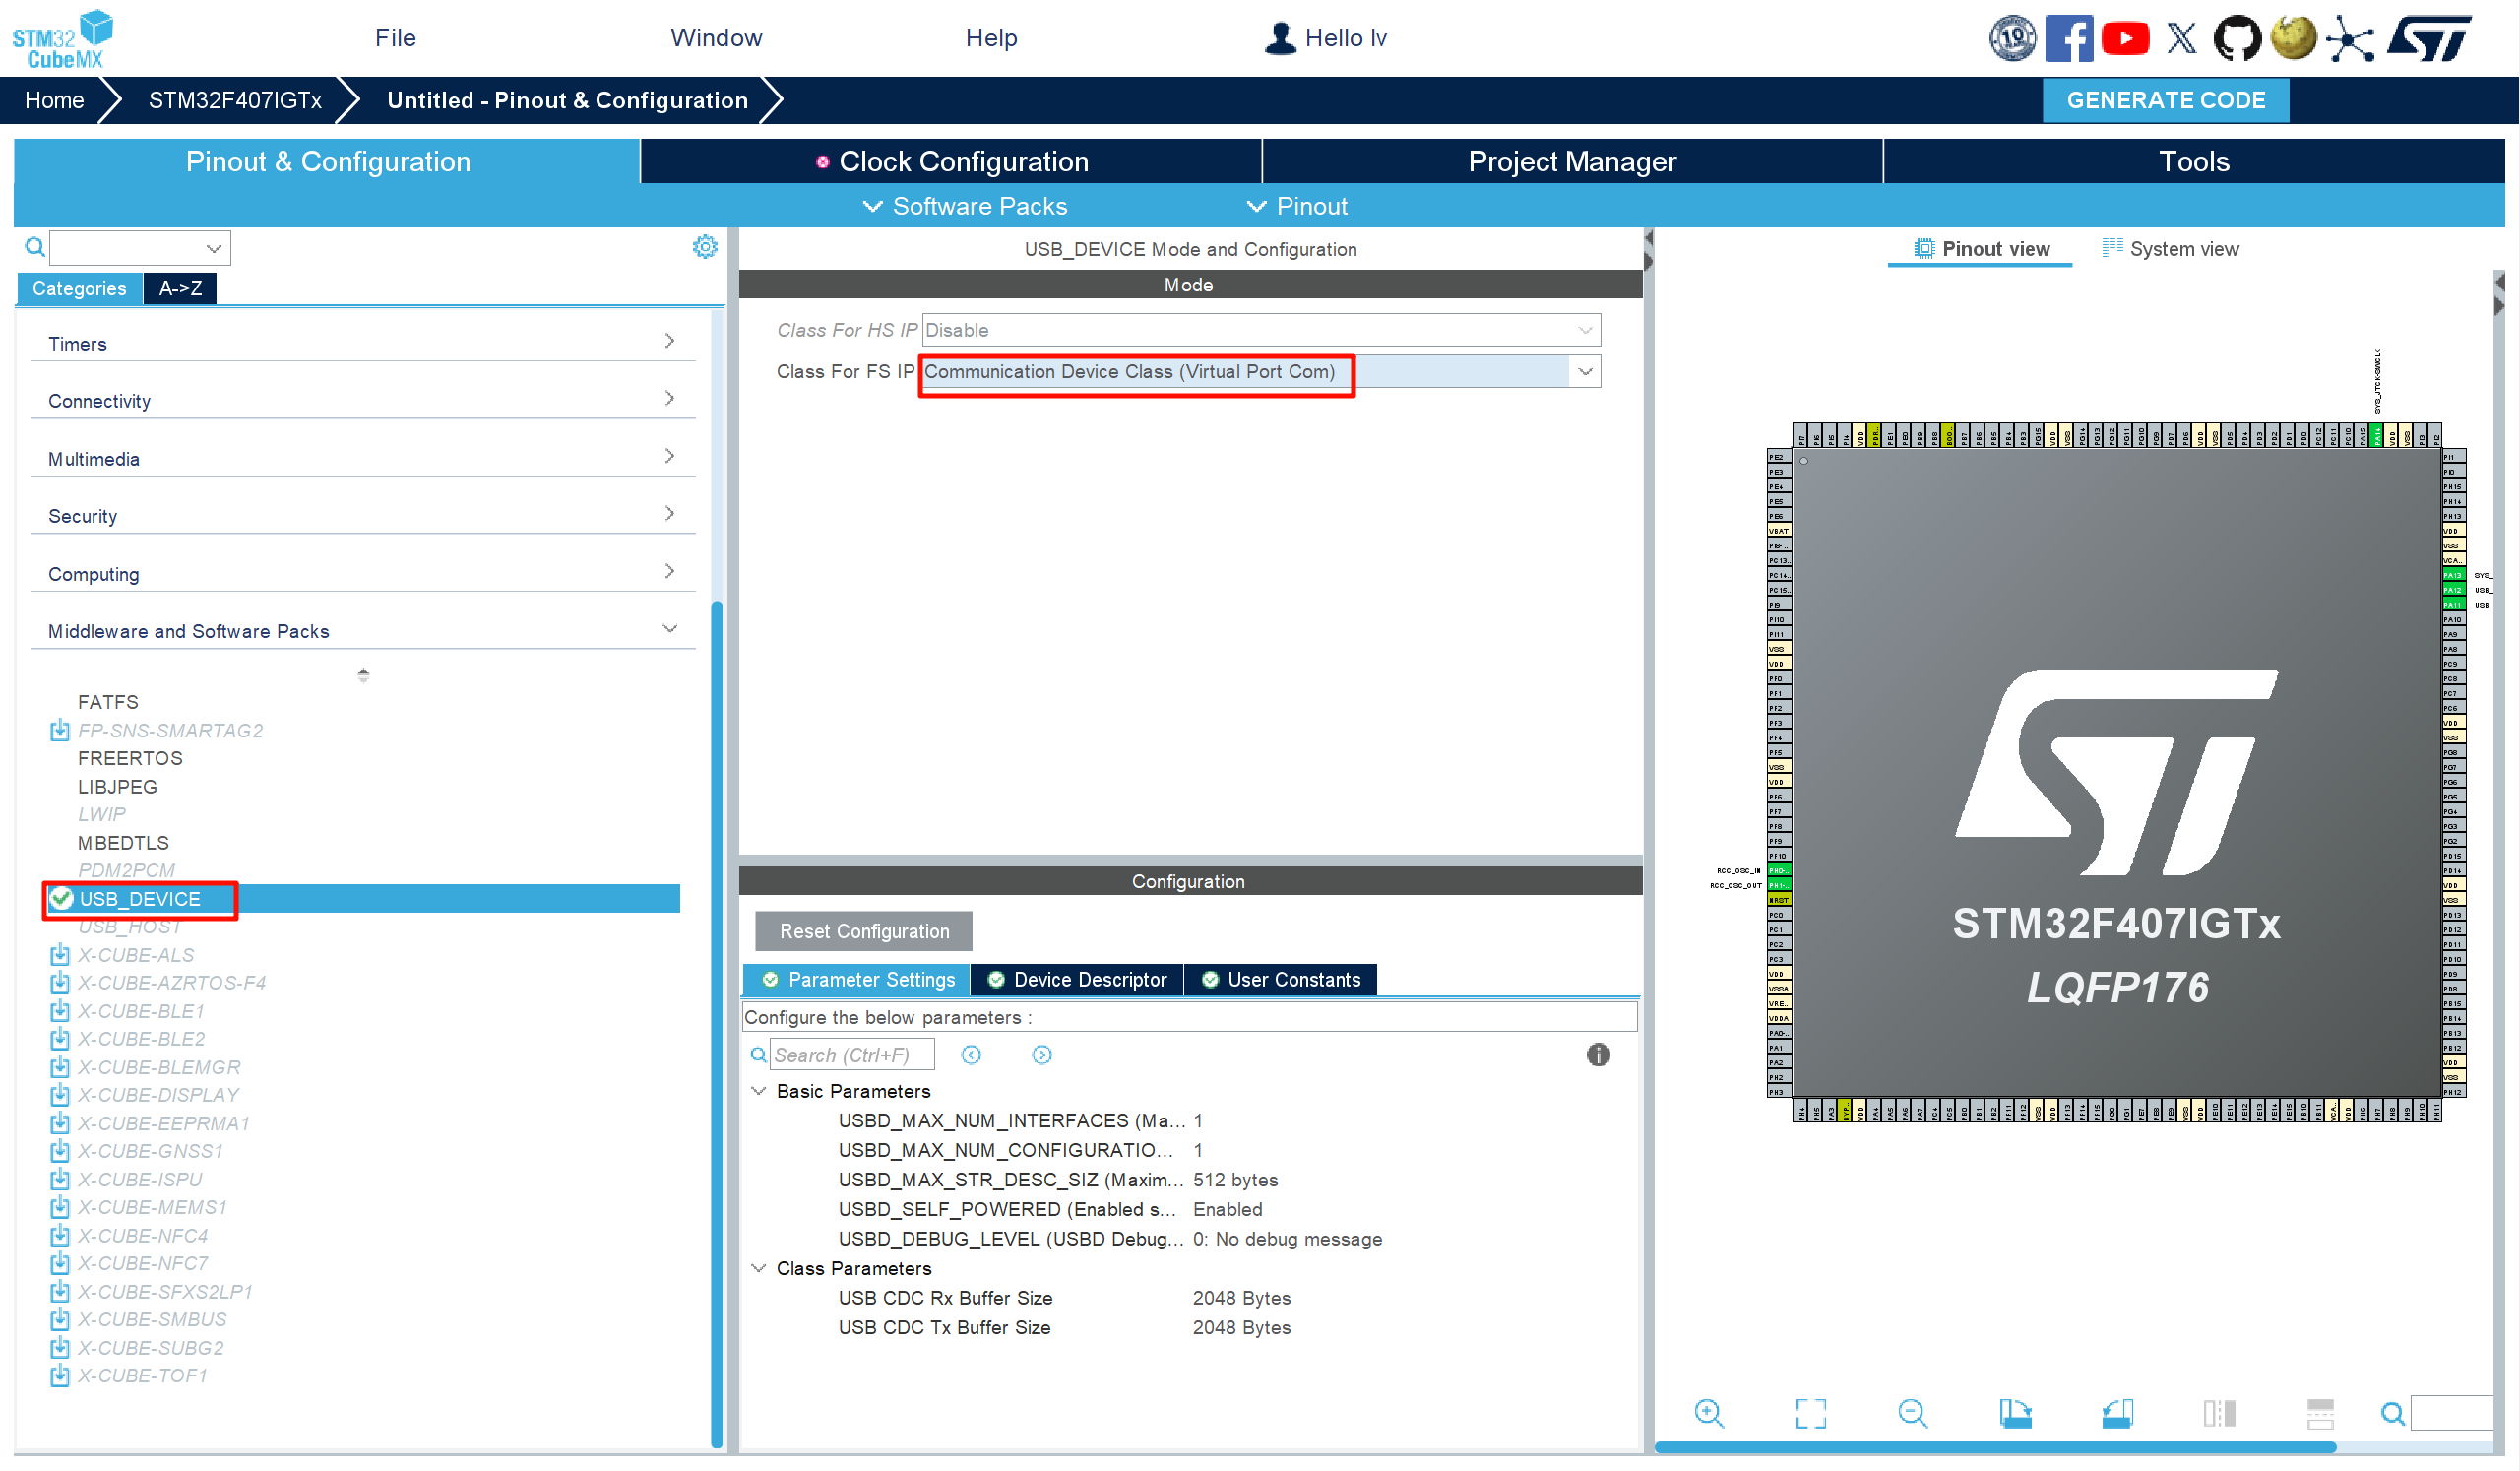Fit the chip pinout to view
Screen dimensions: 2520x1471
[1811, 1413]
